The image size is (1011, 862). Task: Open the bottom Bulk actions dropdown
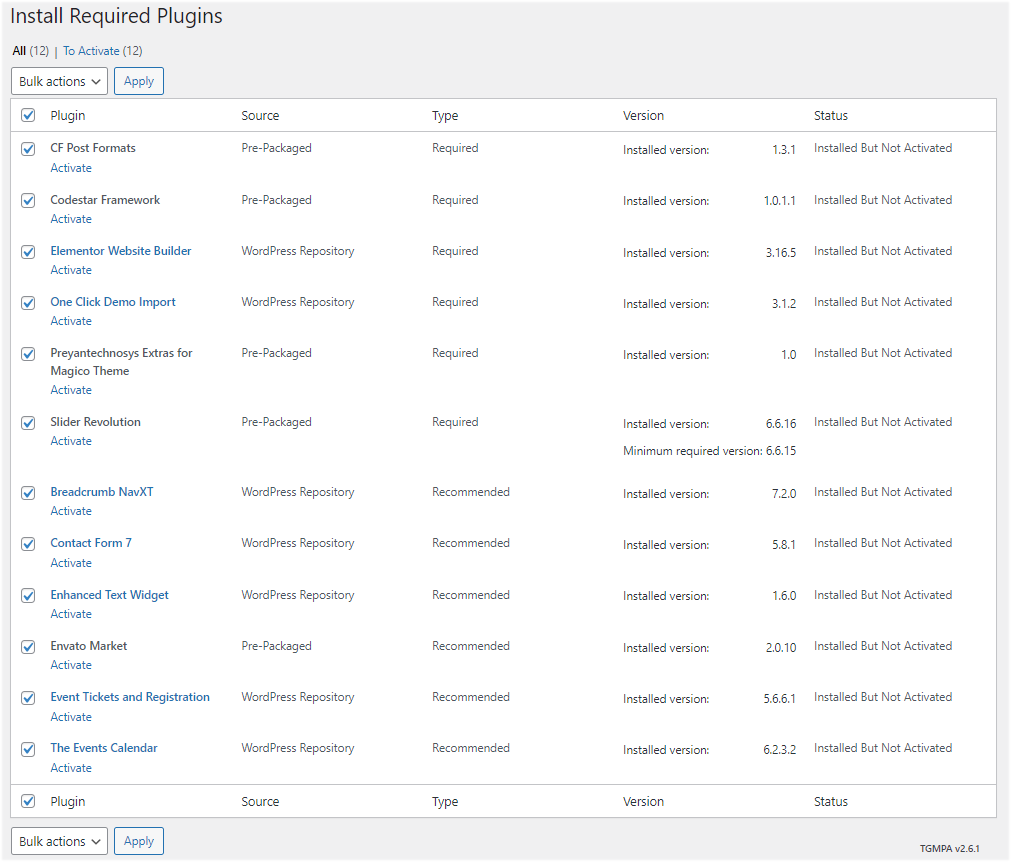coord(59,841)
